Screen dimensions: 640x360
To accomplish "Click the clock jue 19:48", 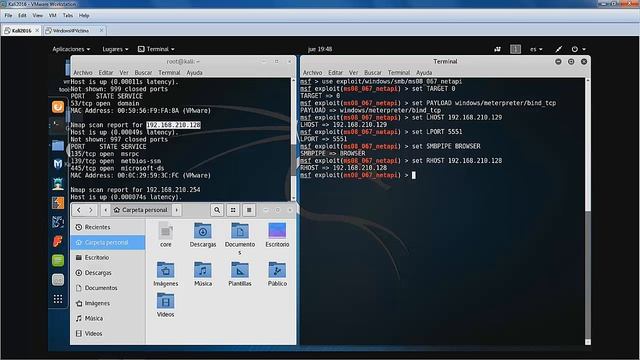I will [320, 49].
